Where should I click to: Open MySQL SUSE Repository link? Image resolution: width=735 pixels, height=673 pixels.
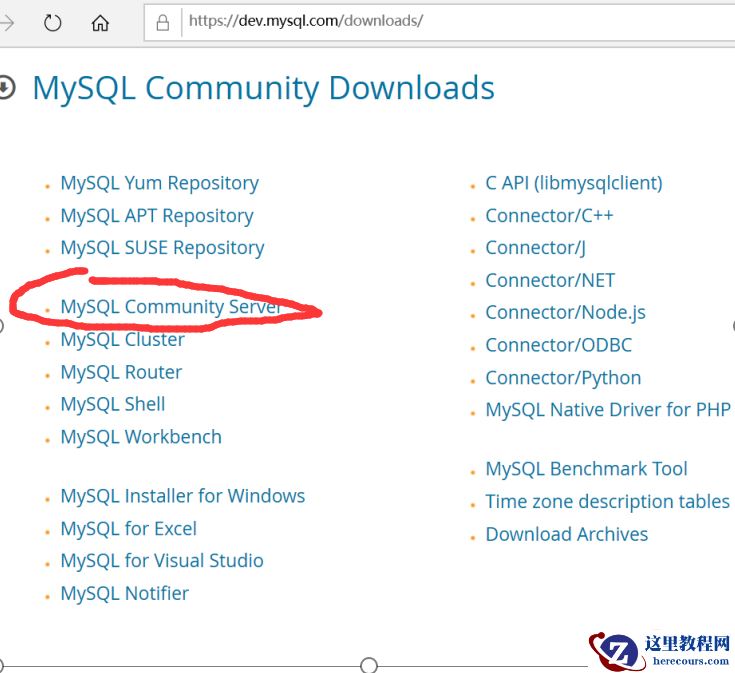162,248
